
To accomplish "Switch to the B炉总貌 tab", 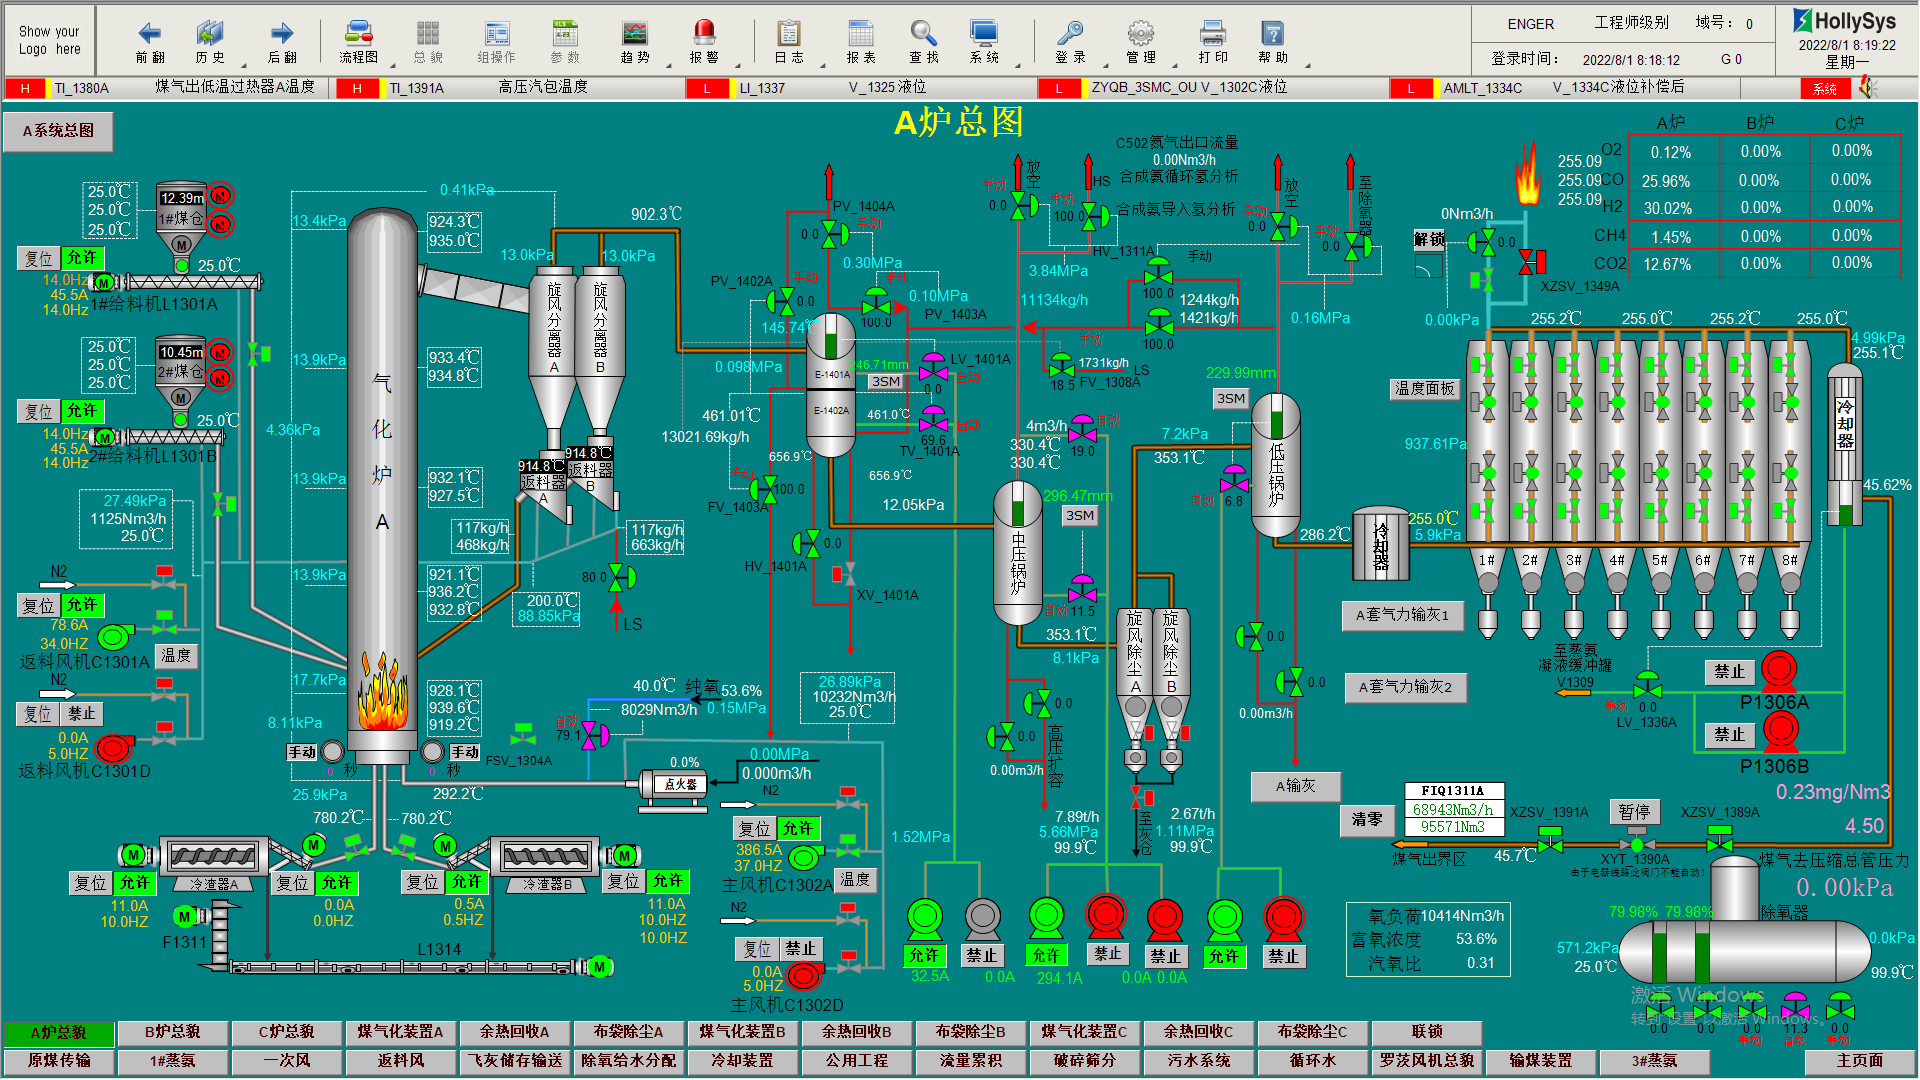I will click(173, 1032).
